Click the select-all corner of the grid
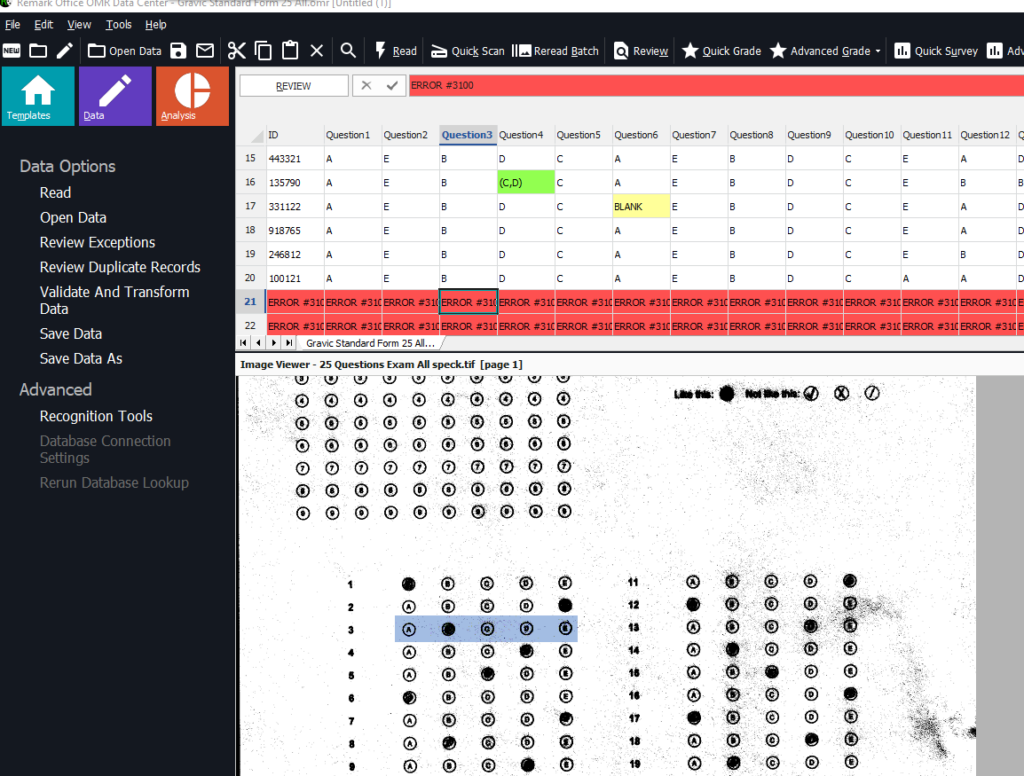Screen dimensions: 1024x776 (x=250, y=135)
